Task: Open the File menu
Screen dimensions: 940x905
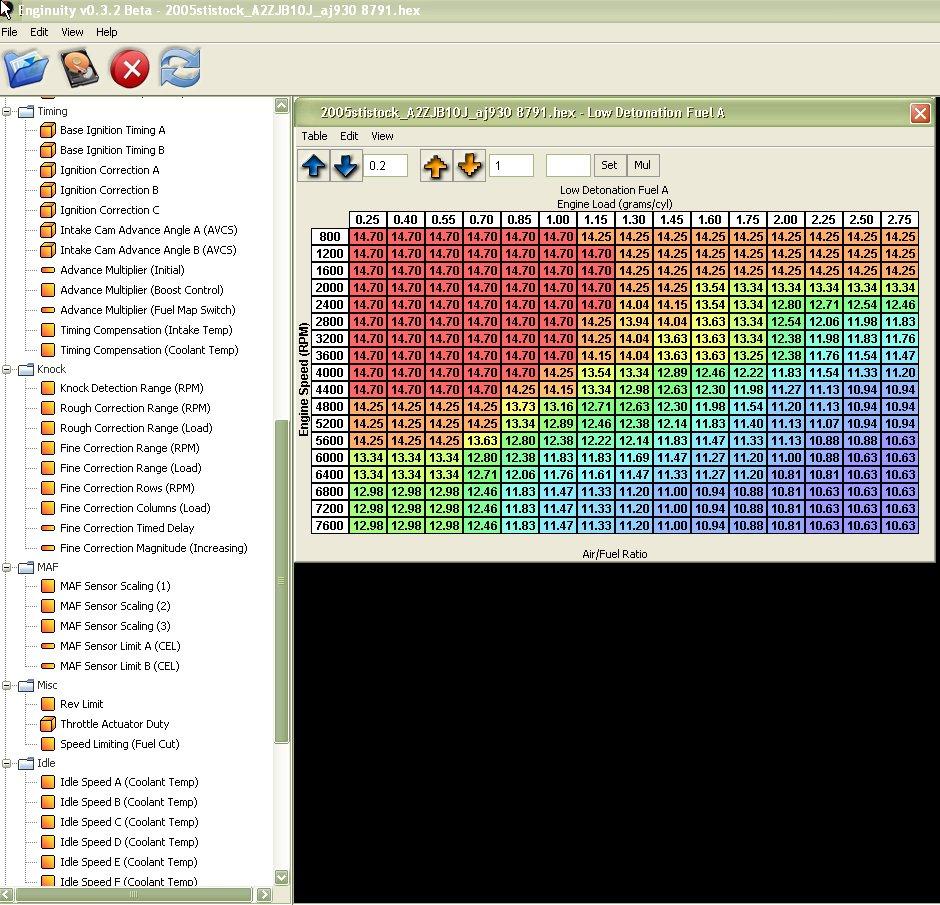Action: tap(9, 32)
